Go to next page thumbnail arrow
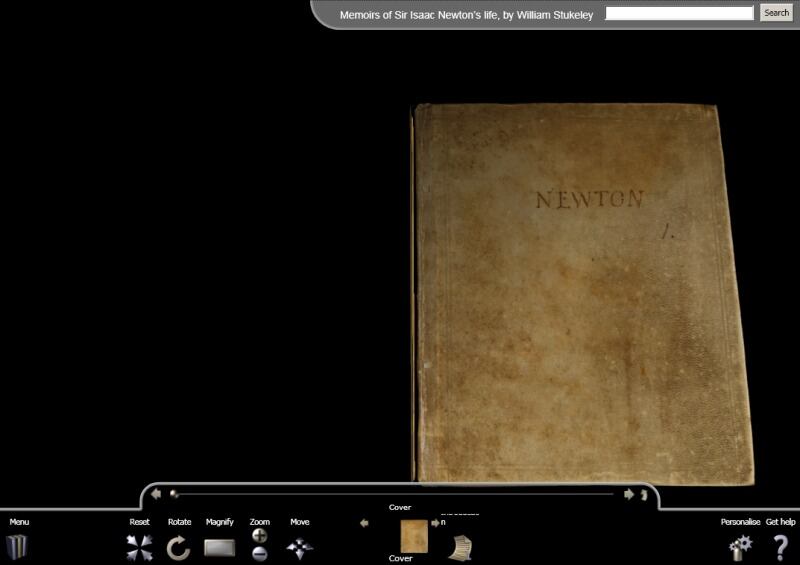 [x=435, y=522]
